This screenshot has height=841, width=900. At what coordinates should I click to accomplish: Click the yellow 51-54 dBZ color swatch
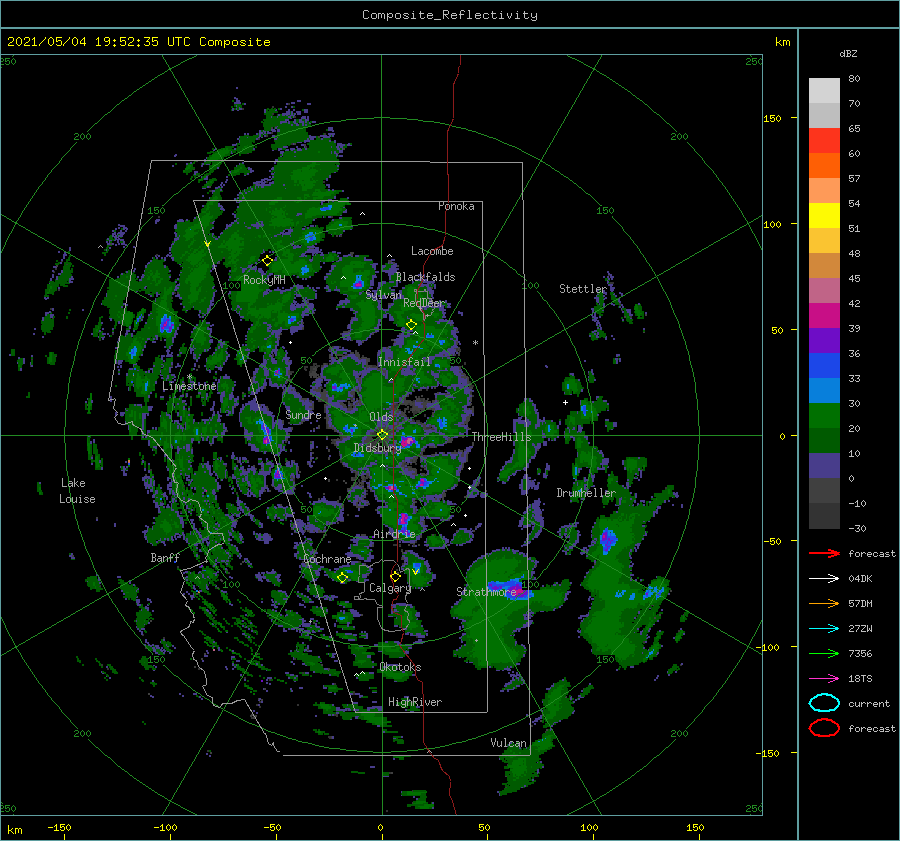point(824,216)
